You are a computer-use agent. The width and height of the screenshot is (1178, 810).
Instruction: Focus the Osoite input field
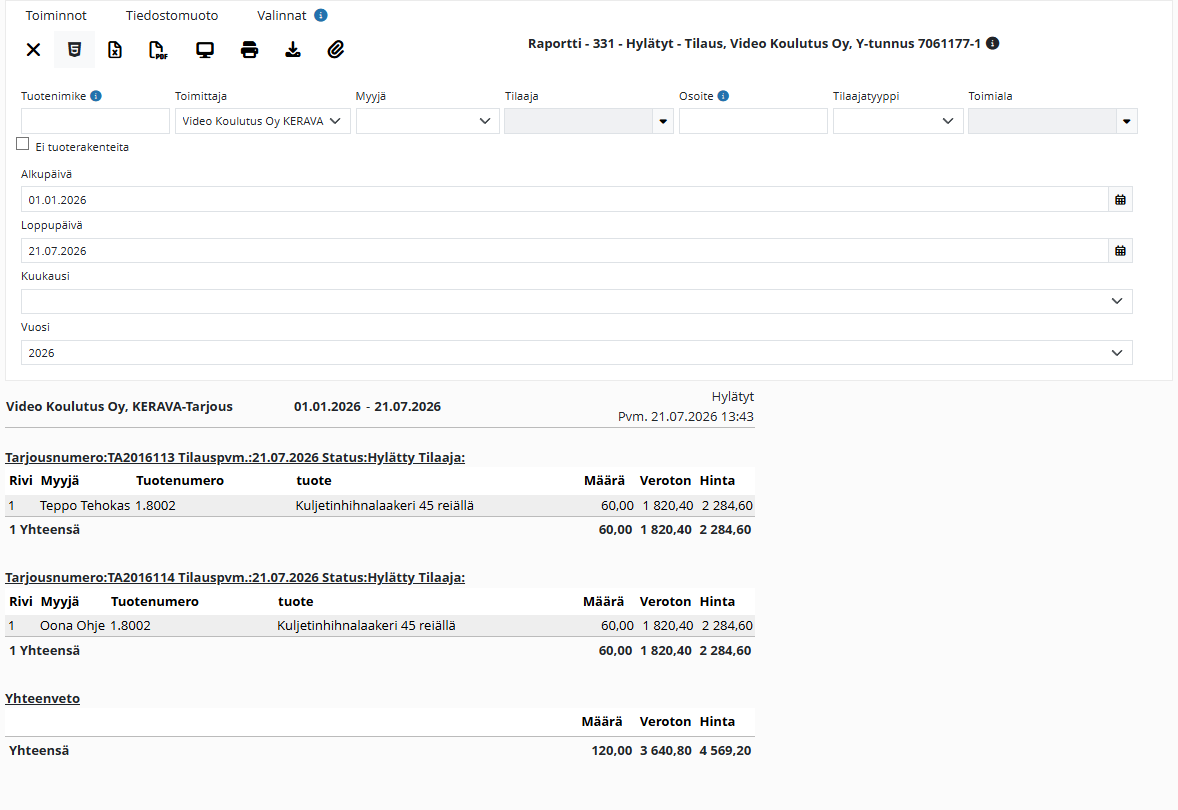(x=753, y=121)
